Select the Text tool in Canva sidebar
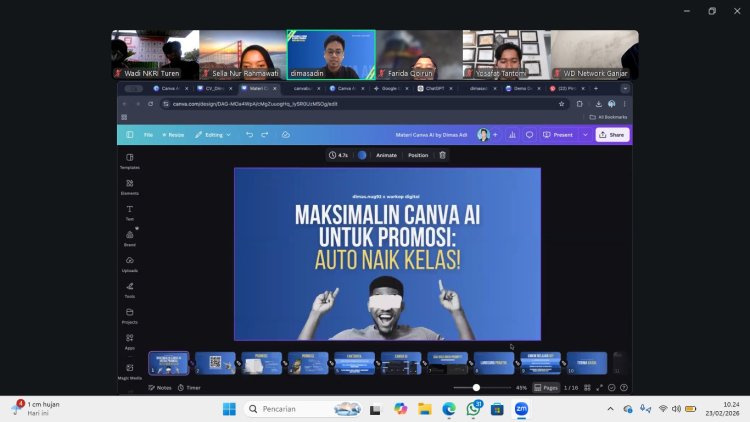Image resolution: width=750 pixels, height=422 pixels. point(130,213)
